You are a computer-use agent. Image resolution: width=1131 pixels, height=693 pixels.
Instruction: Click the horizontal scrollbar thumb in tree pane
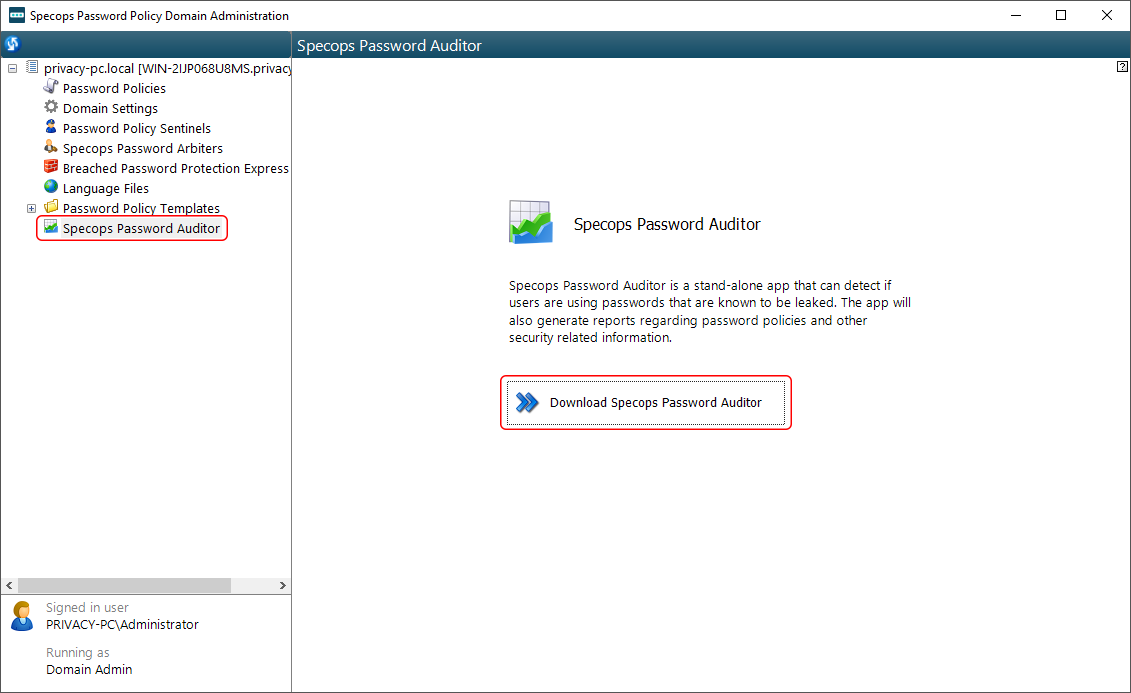click(124, 586)
